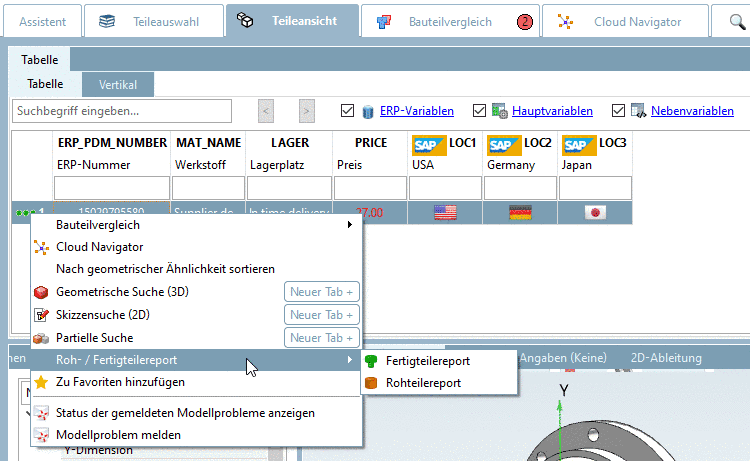Go to next search result button

[x=307, y=111]
